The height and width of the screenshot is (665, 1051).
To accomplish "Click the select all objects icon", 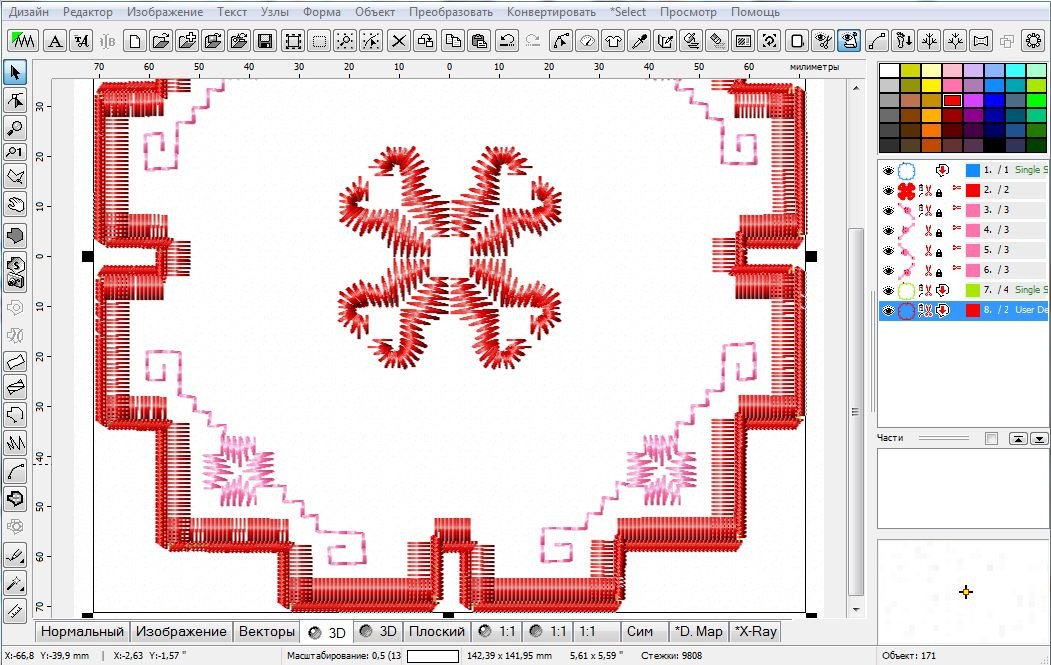I will (x=293, y=41).
